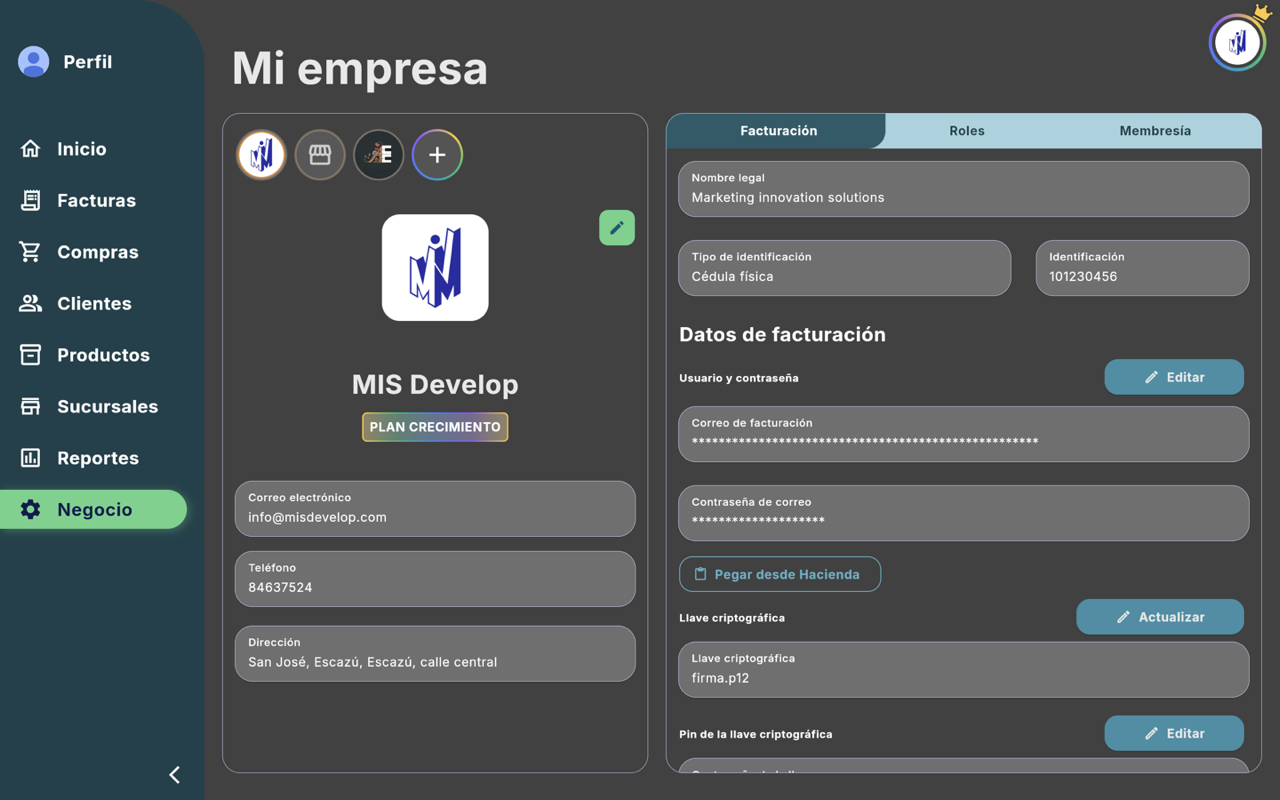Click the large MIS Develop logo image

(x=435, y=267)
